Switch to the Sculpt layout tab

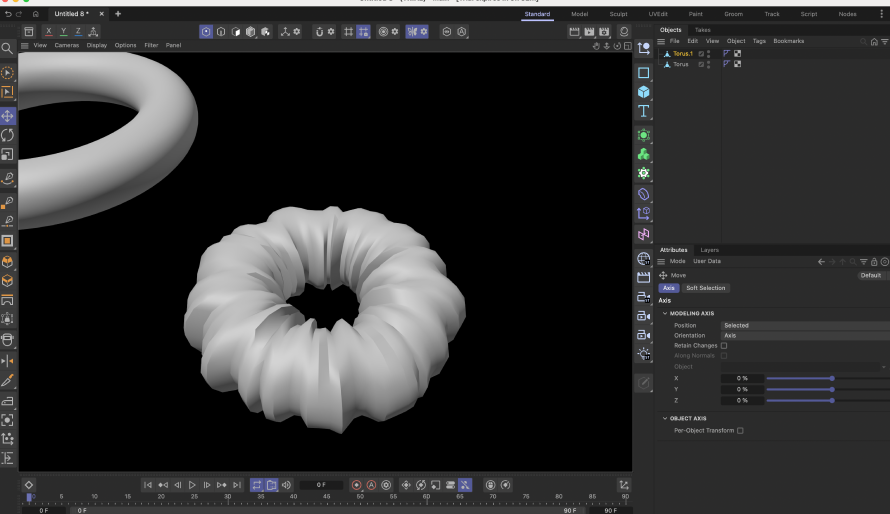[618, 14]
